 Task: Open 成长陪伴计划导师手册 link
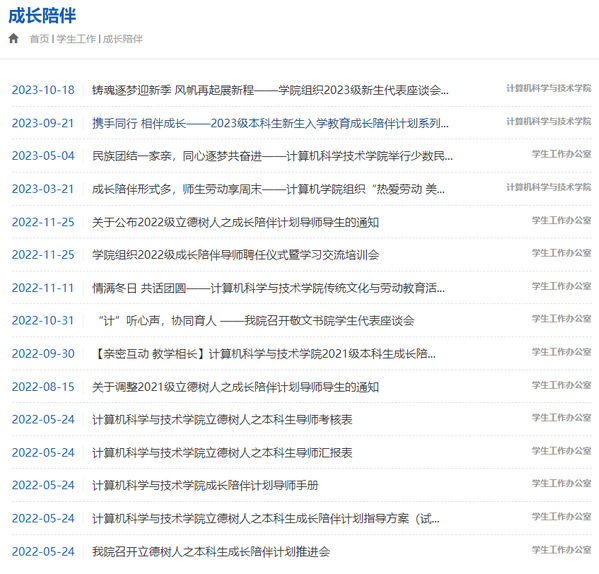pos(205,485)
